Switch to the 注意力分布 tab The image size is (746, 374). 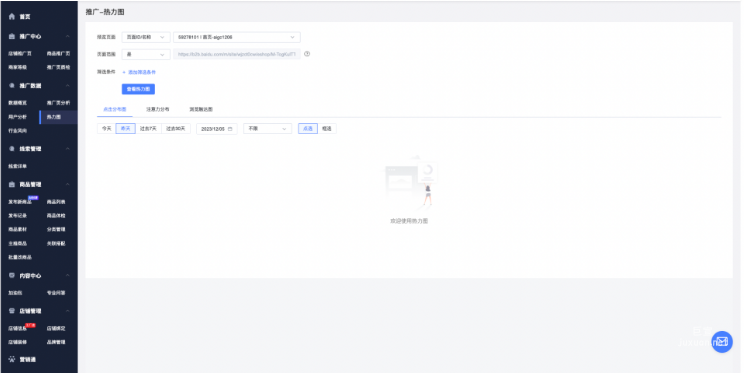click(x=157, y=109)
